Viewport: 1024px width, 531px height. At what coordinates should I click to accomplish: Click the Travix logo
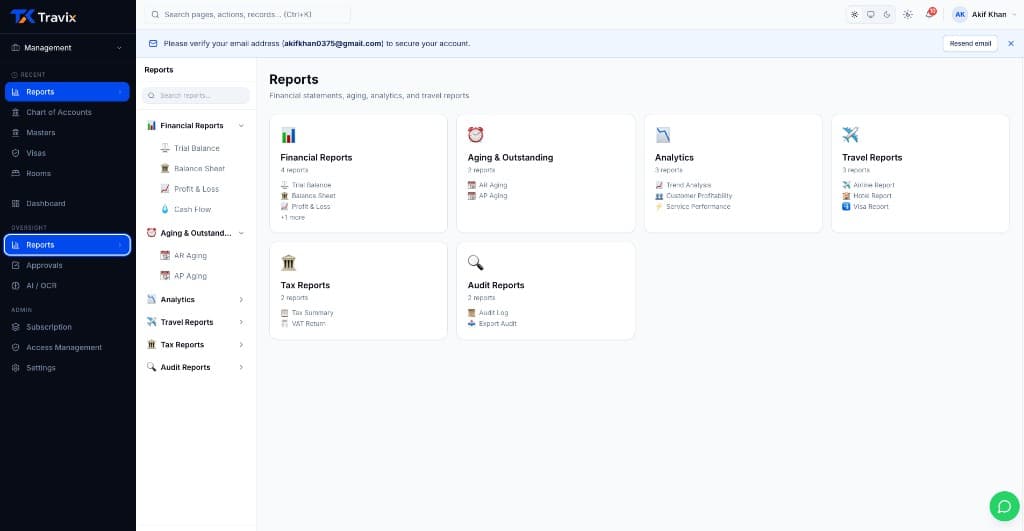(43, 17)
